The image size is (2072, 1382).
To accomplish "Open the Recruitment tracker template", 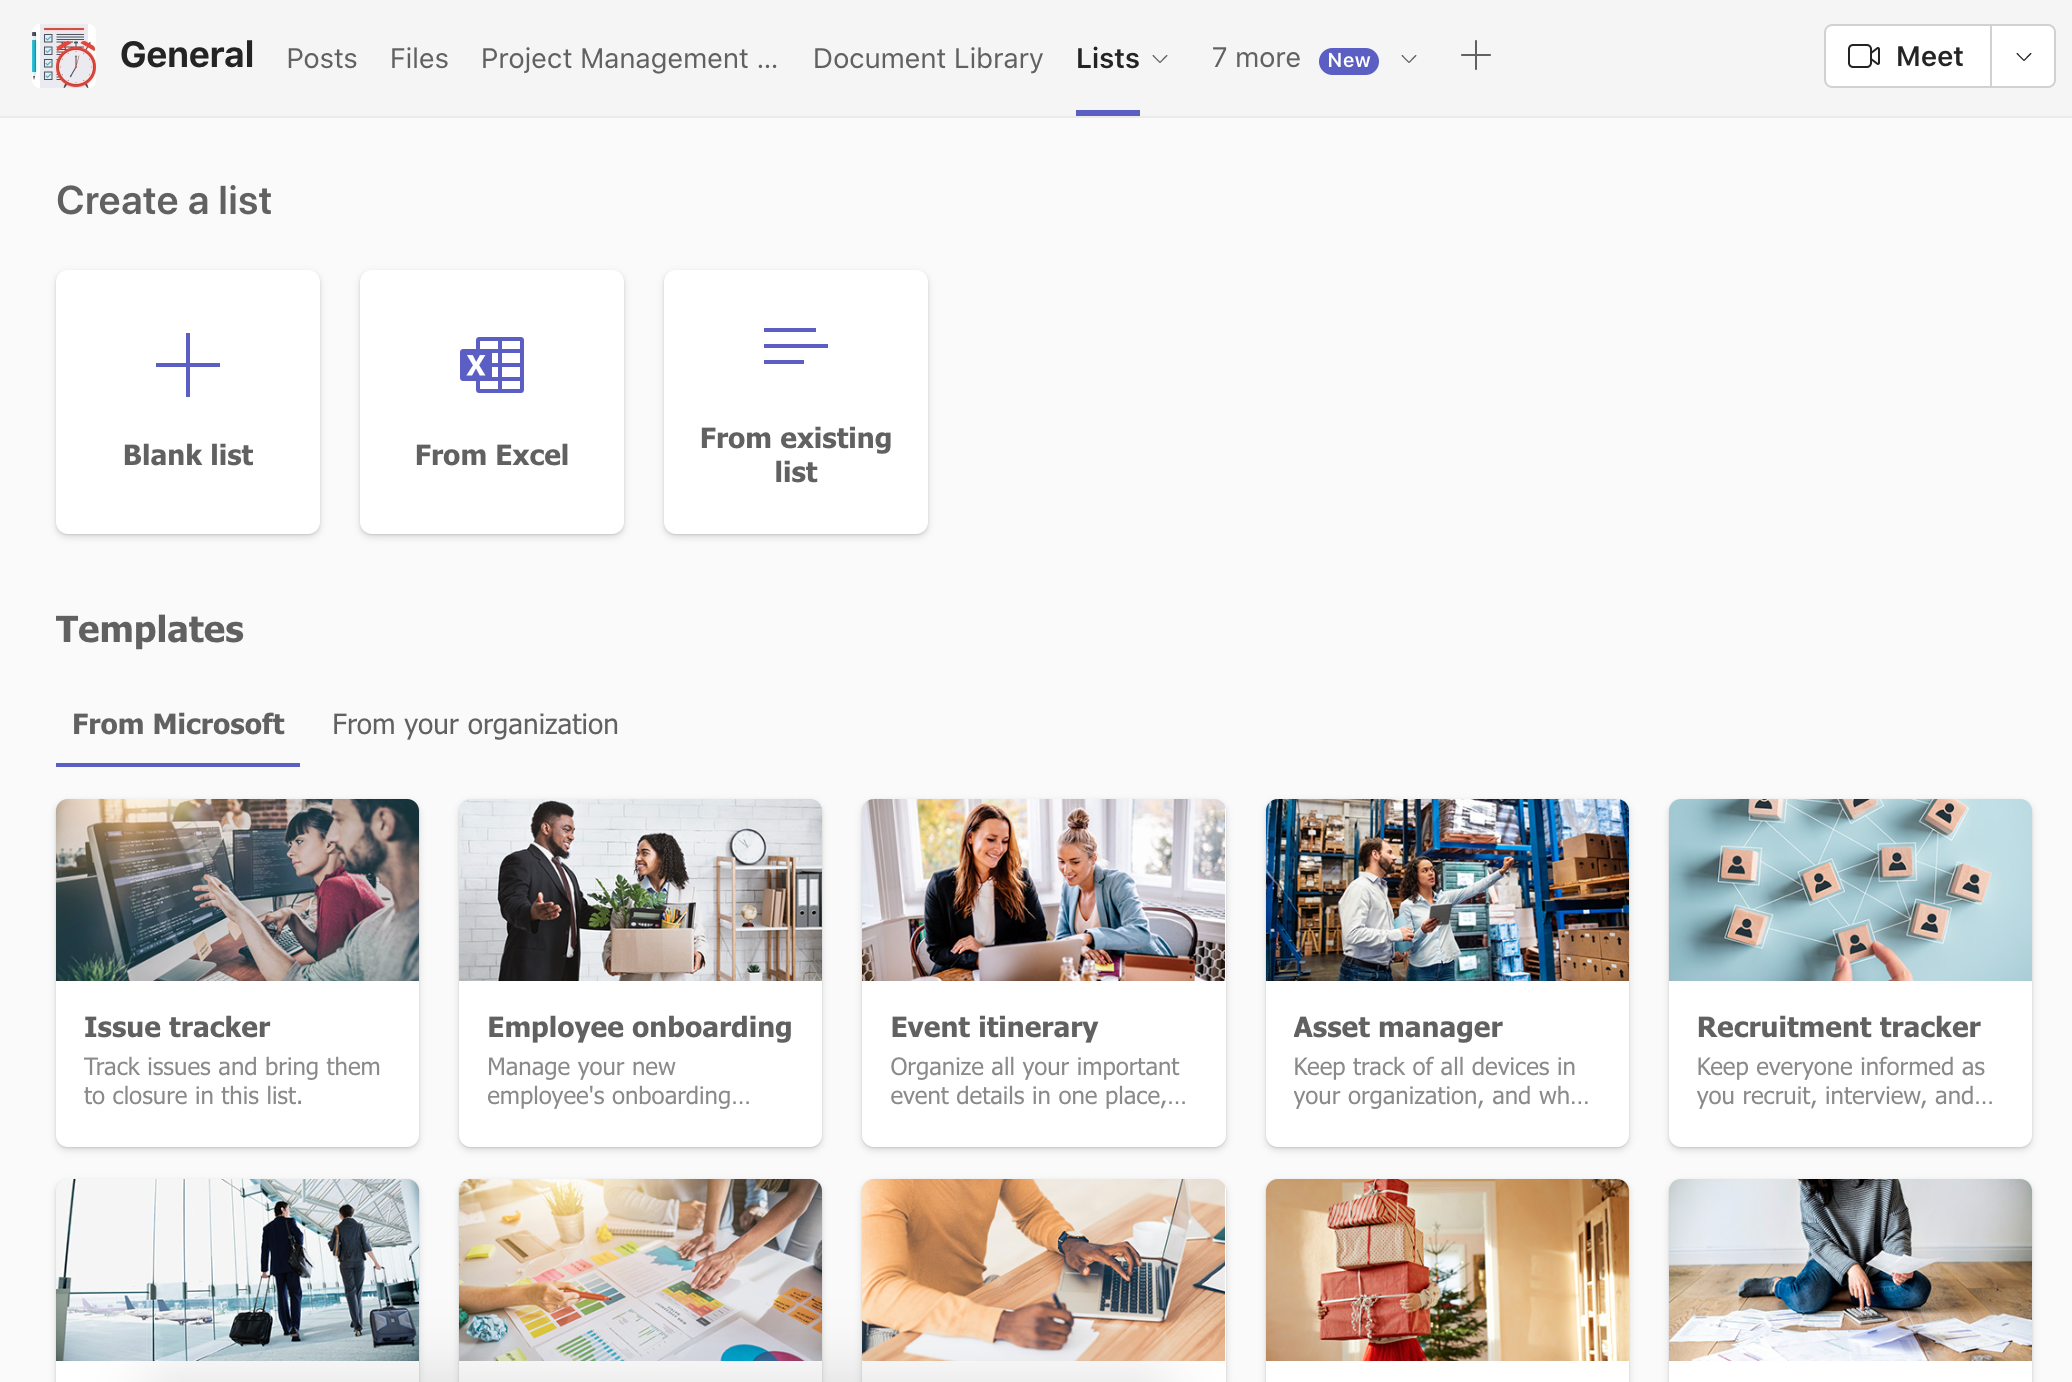I will point(1849,1027).
